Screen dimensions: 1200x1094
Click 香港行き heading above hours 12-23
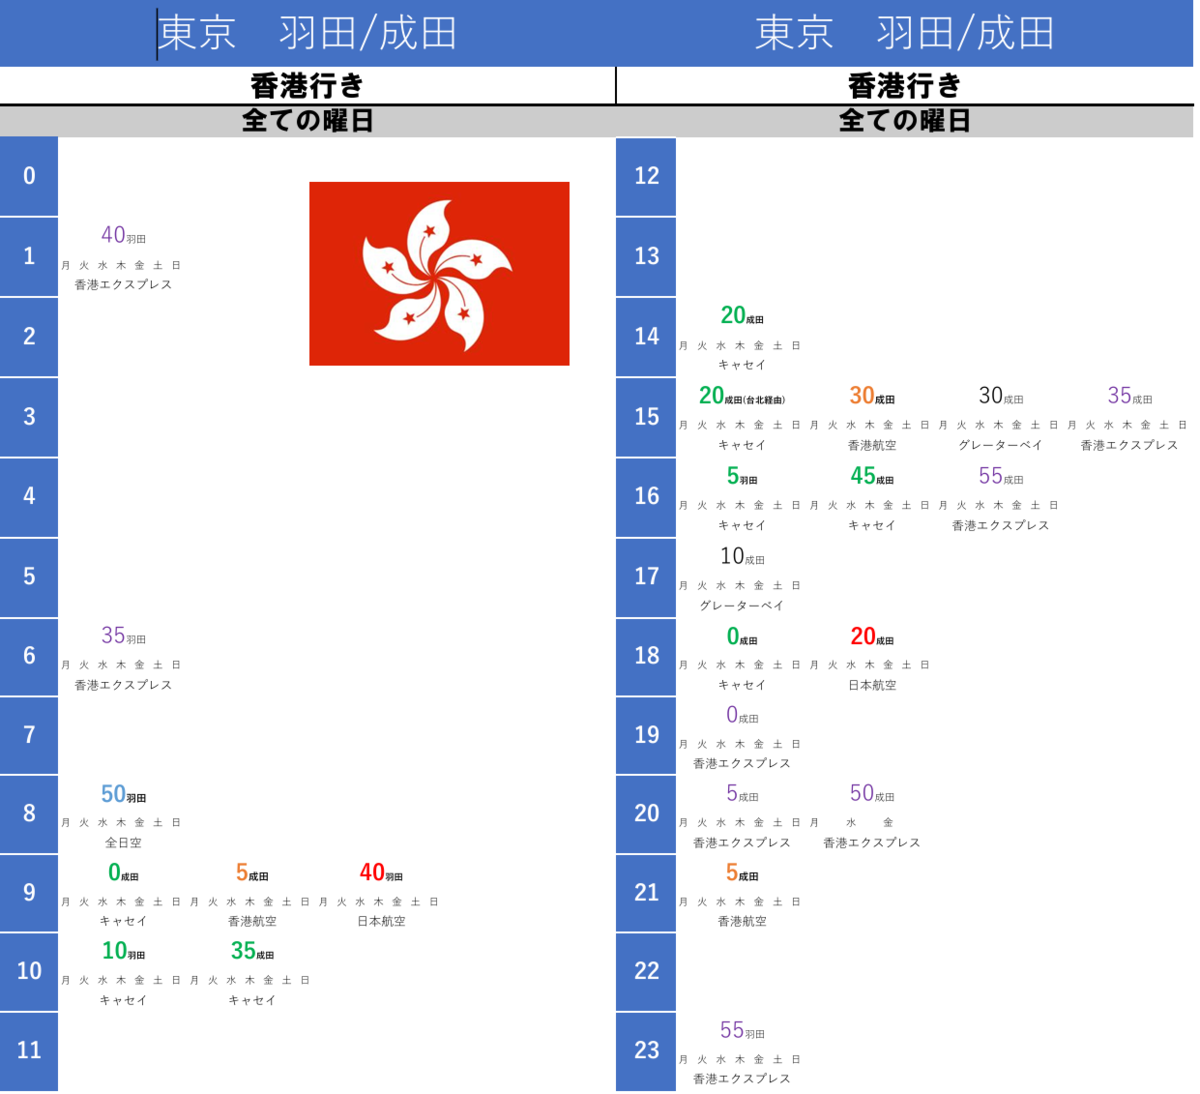pyautogui.click(x=905, y=86)
